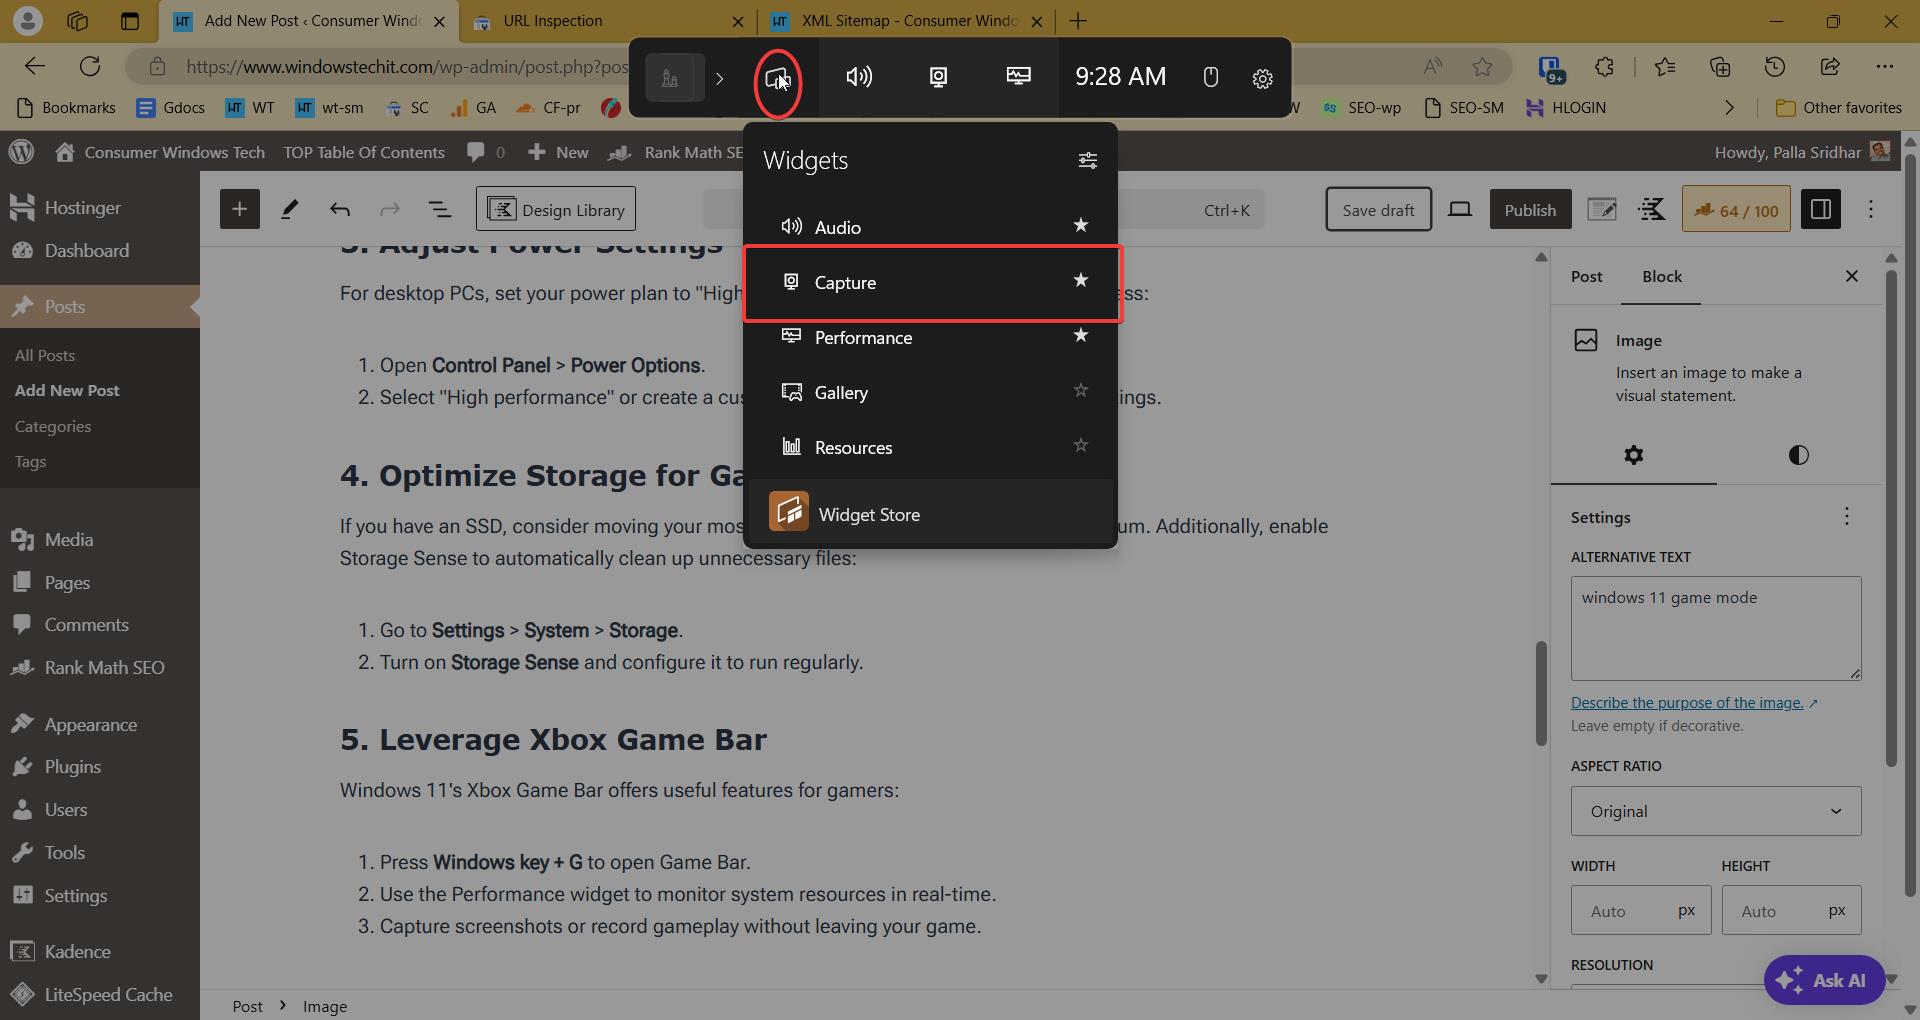This screenshot has height=1020, width=1920.
Task: Open Ask AI assistant button
Action: [1824, 980]
